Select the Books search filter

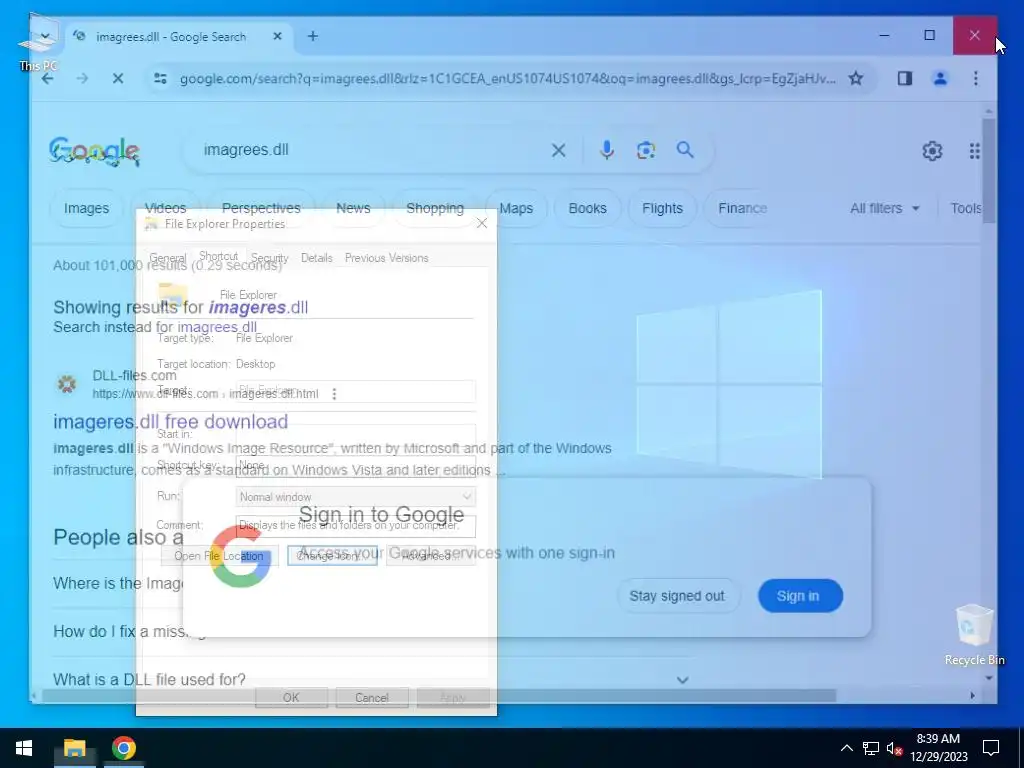point(587,208)
